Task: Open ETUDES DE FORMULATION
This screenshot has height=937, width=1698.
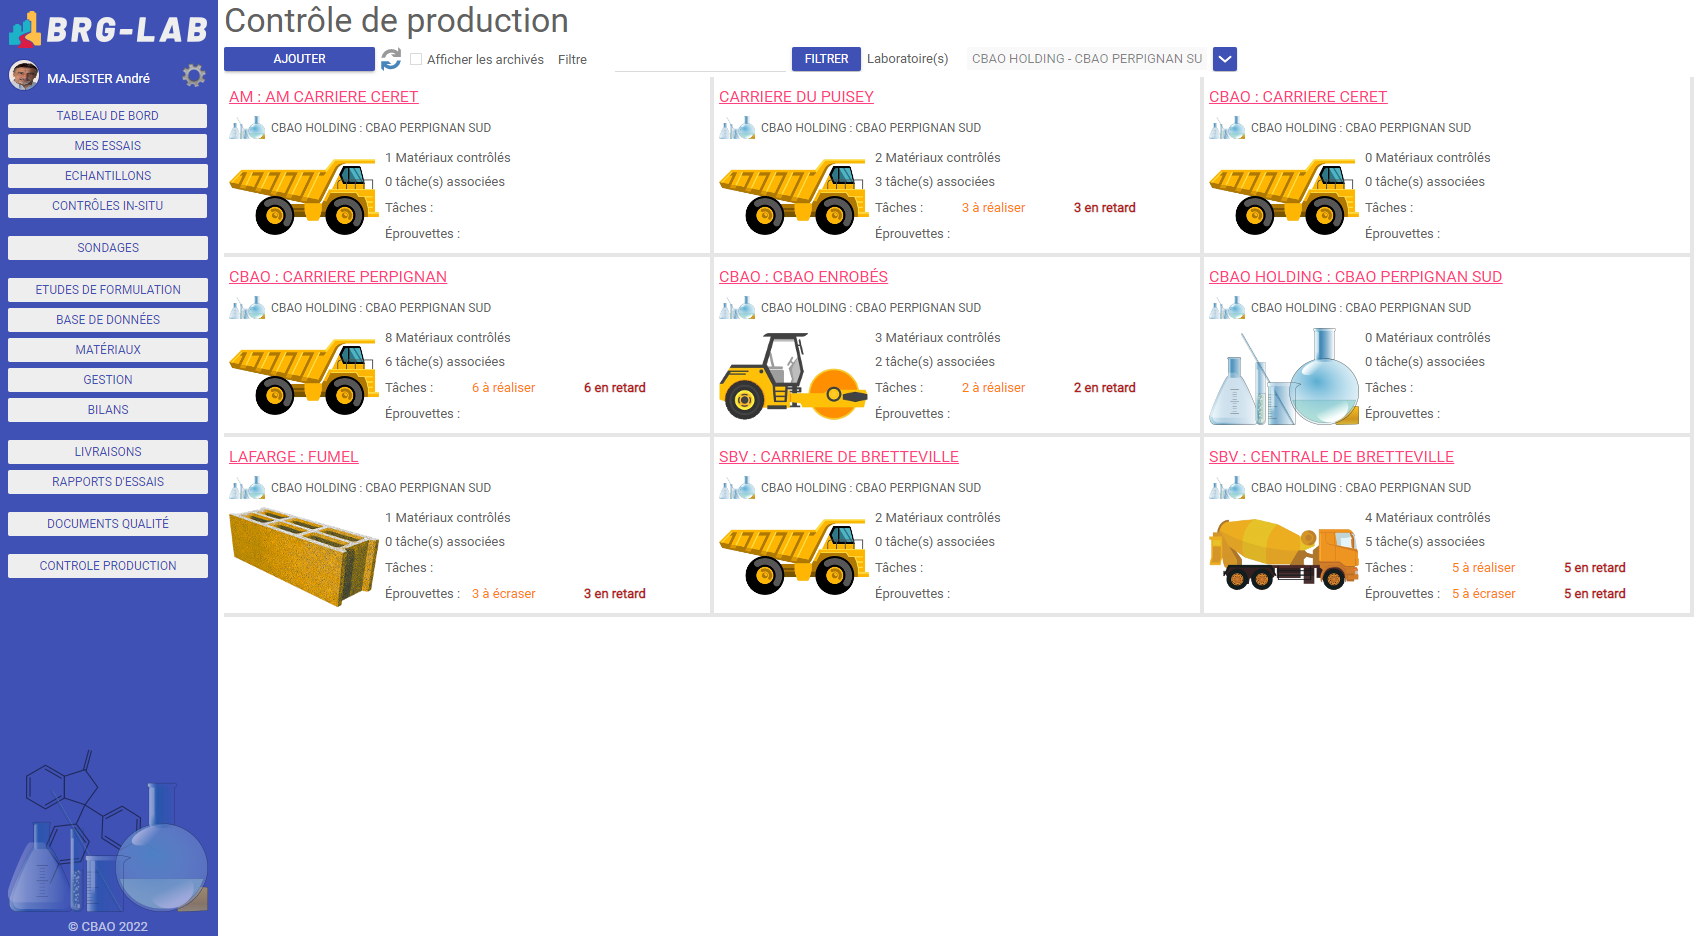Action: 108,290
